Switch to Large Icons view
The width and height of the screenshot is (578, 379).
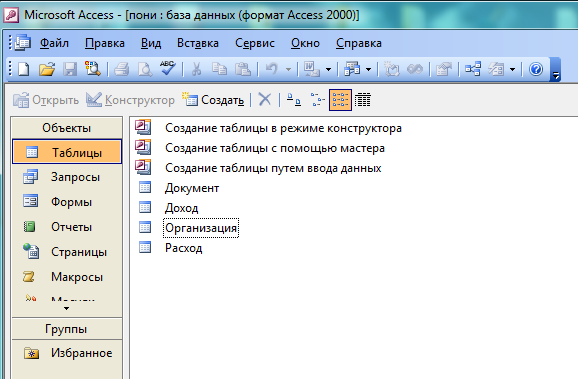point(294,100)
